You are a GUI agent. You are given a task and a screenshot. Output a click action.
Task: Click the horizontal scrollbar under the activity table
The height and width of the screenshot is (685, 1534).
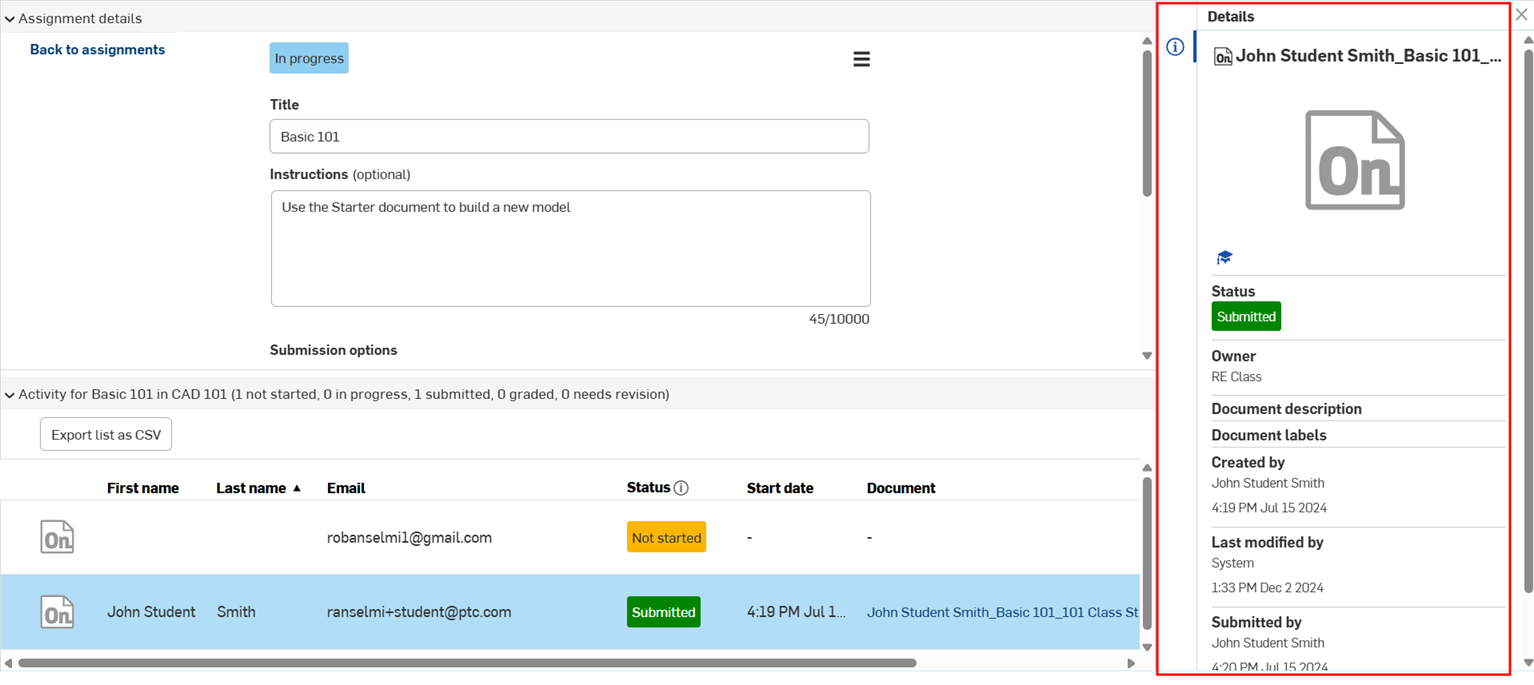[467, 663]
